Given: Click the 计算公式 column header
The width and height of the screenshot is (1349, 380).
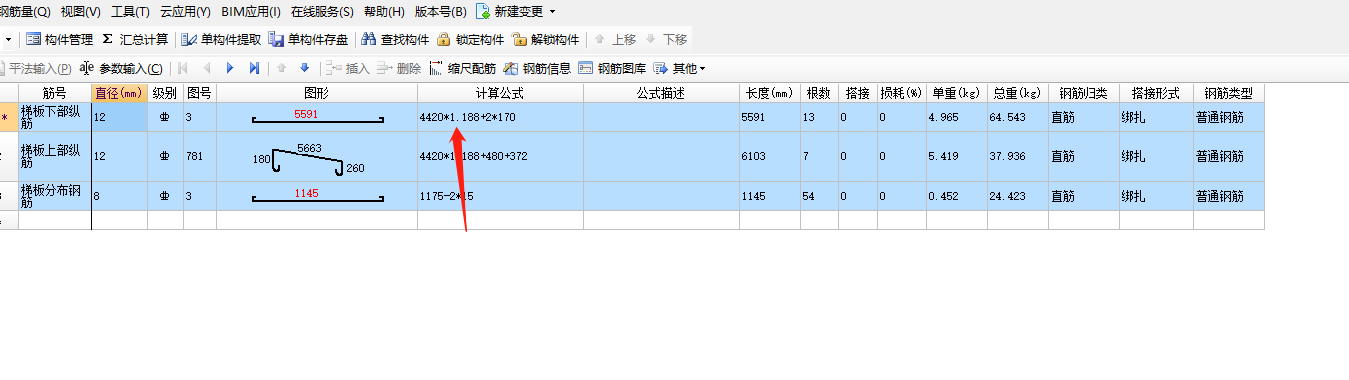Looking at the screenshot, I should pos(500,93).
